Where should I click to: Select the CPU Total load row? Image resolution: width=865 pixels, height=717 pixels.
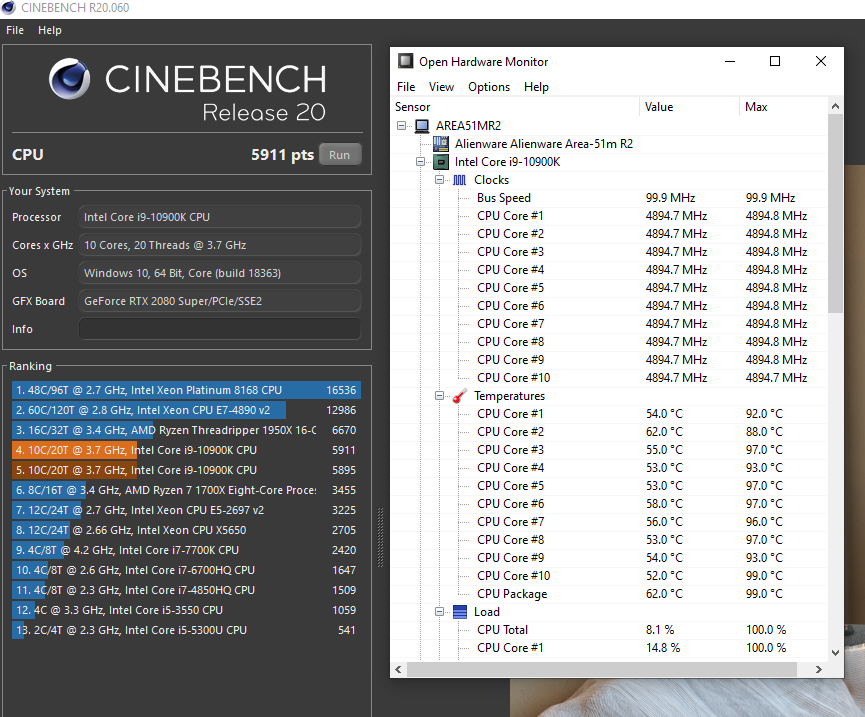tap(610, 630)
